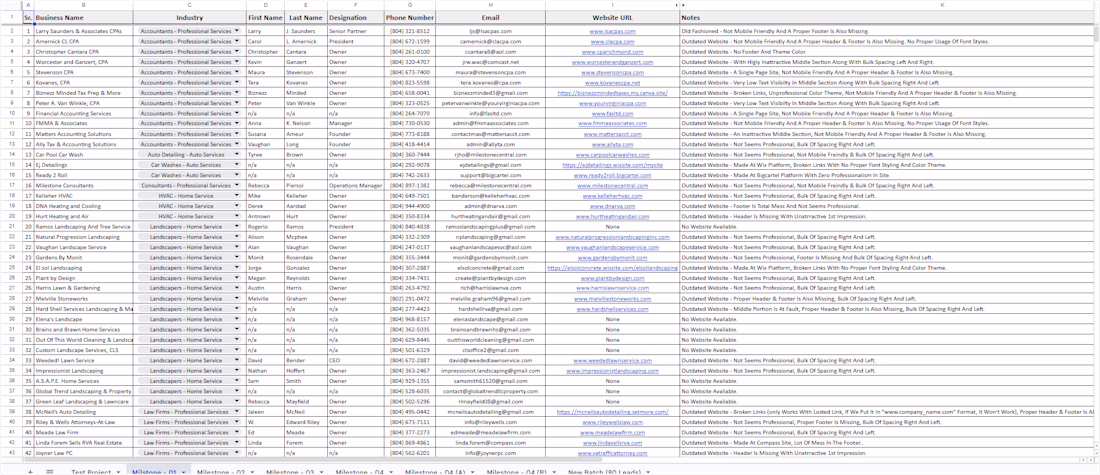Select the Phone Number header cell
Screen dimensions: 1100x475
(x=410, y=17)
